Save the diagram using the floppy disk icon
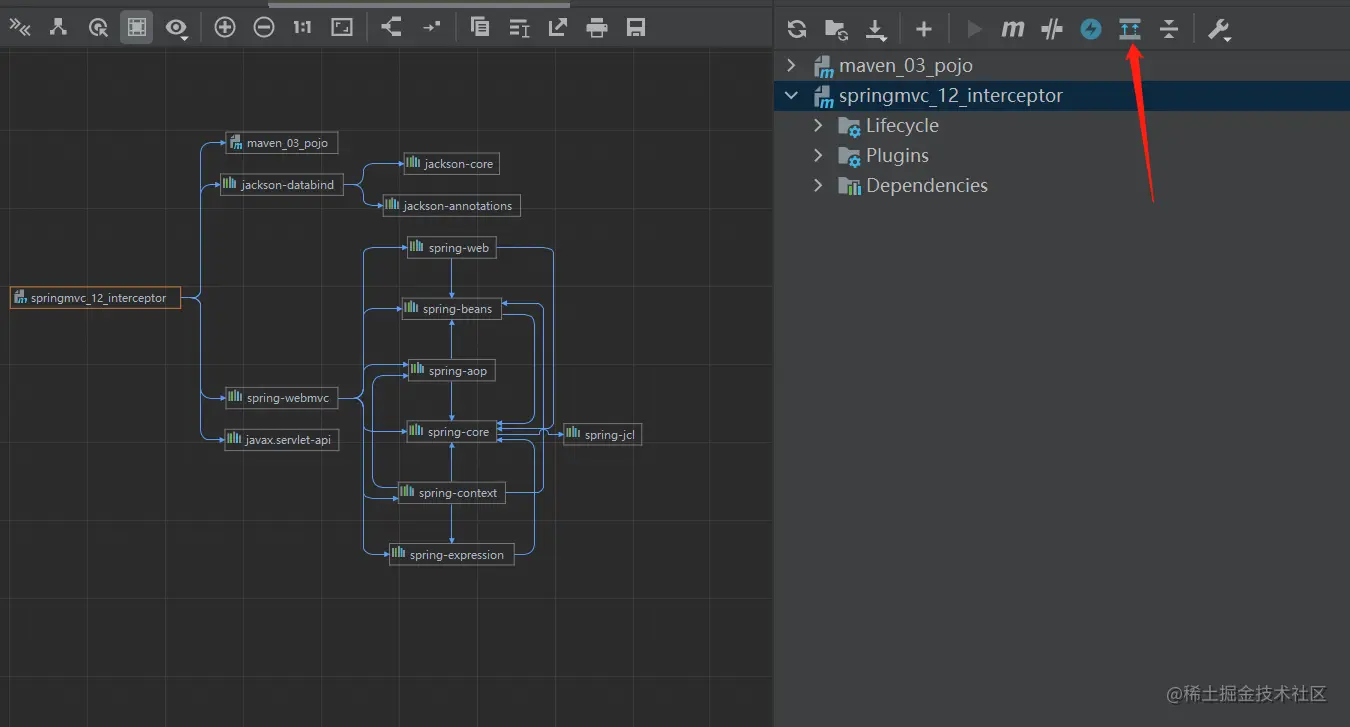Image resolution: width=1350 pixels, height=727 pixels. click(x=636, y=28)
